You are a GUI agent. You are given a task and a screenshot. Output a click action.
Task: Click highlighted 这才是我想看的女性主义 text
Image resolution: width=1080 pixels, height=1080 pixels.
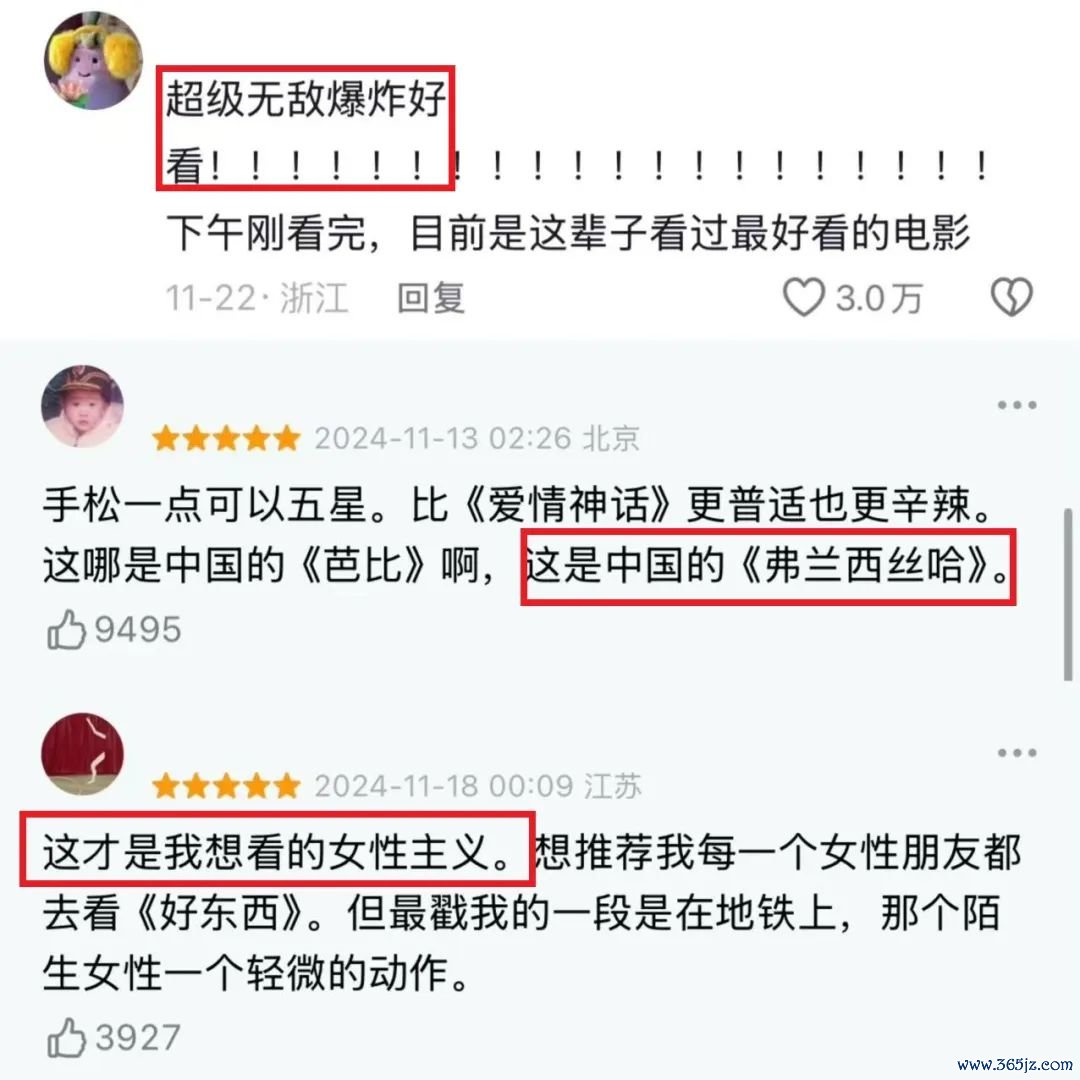[277, 849]
